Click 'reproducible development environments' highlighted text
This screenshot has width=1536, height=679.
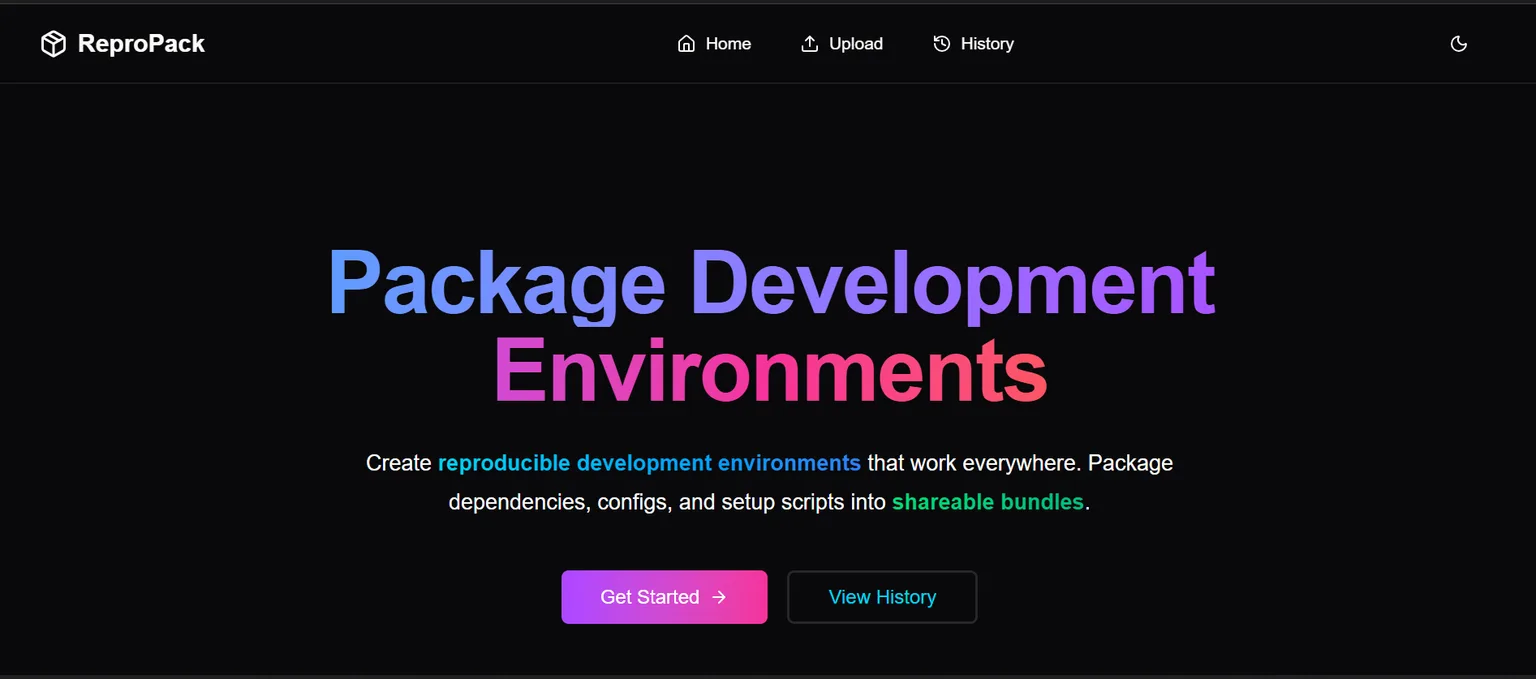[x=649, y=463]
